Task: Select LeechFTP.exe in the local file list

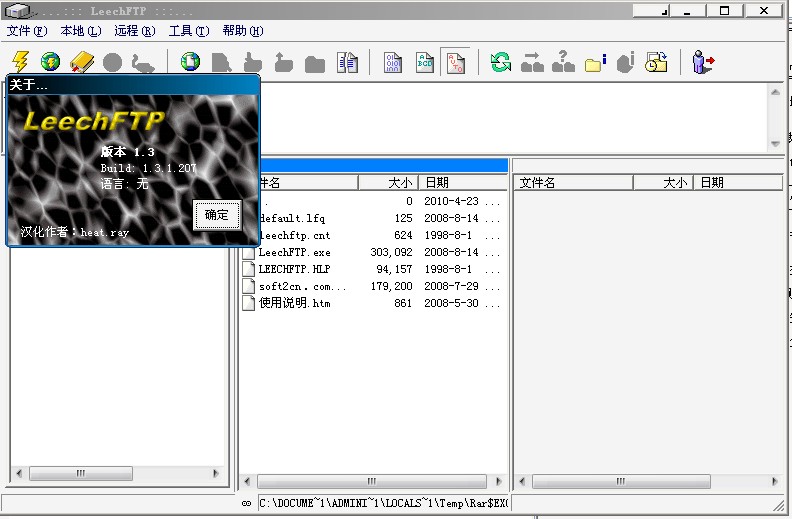Action: [x=293, y=252]
